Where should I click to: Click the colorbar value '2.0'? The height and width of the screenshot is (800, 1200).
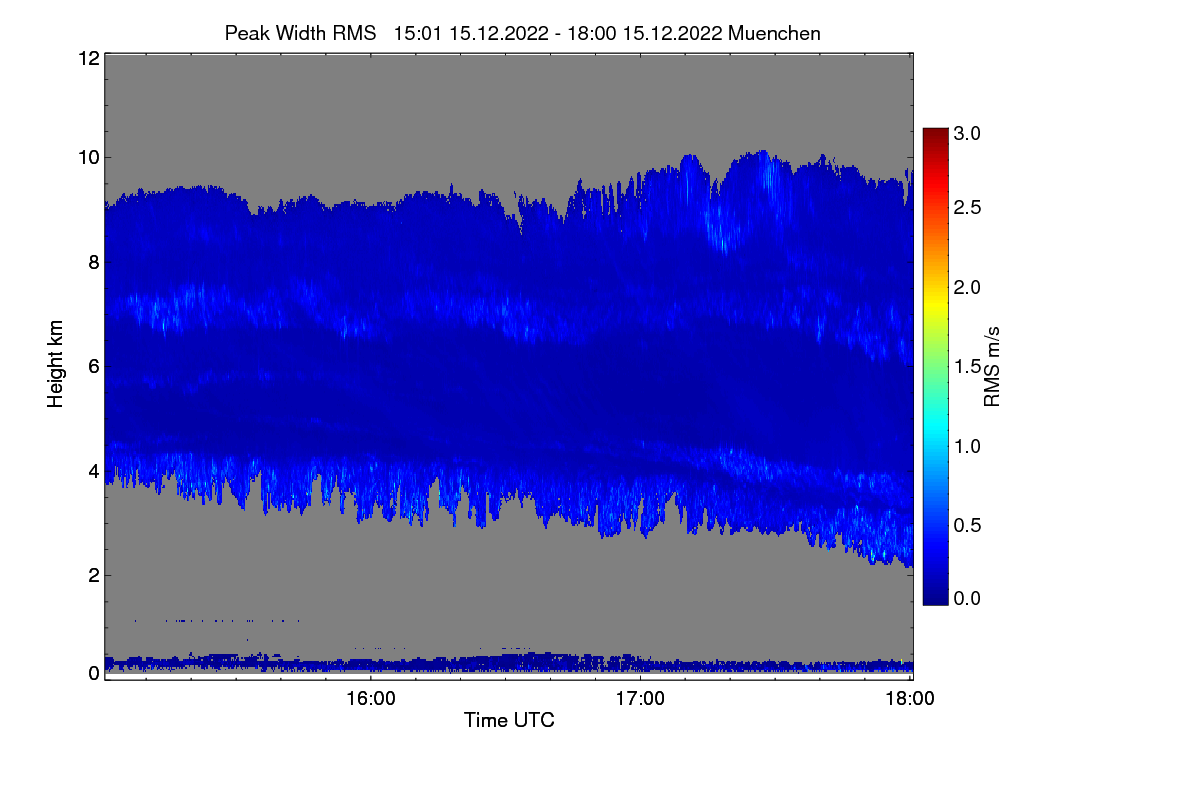pyautogui.click(x=967, y=287)
